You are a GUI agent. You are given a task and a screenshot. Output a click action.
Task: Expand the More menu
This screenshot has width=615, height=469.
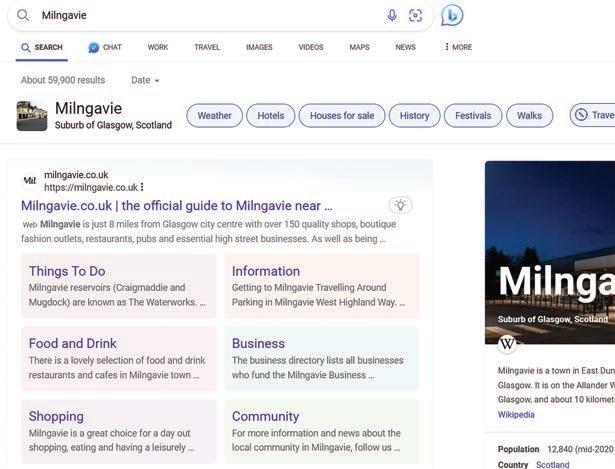point(458,47)
